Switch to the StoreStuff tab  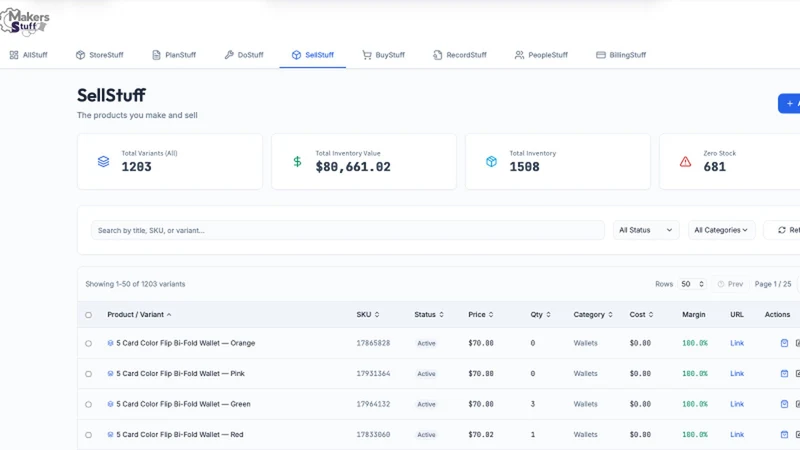point(99,55)
